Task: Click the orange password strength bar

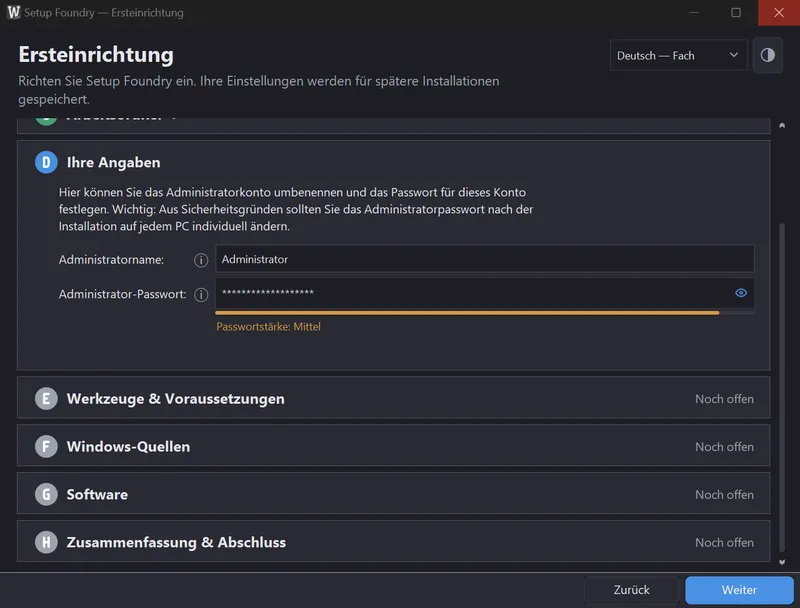Action: [x=467, y=313]
